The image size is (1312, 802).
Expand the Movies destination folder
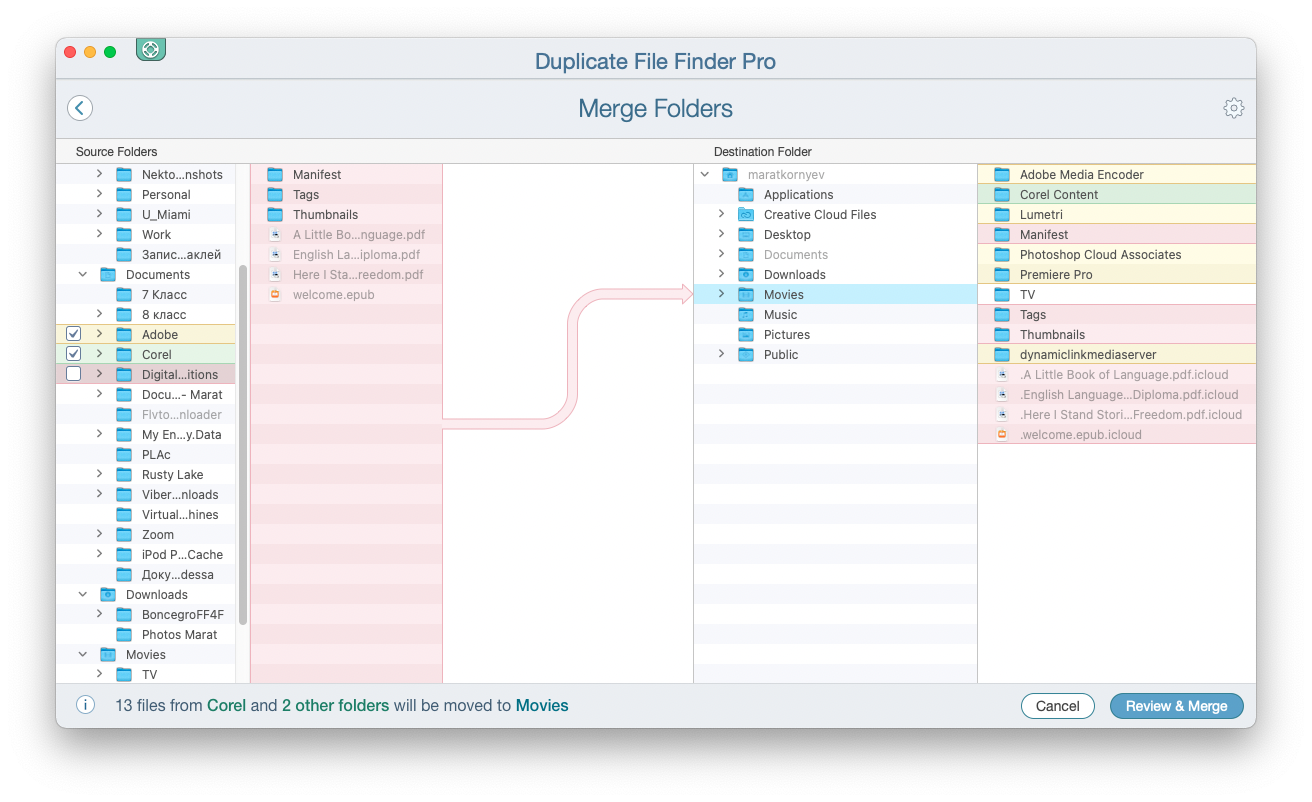click(x=721, y=294)
